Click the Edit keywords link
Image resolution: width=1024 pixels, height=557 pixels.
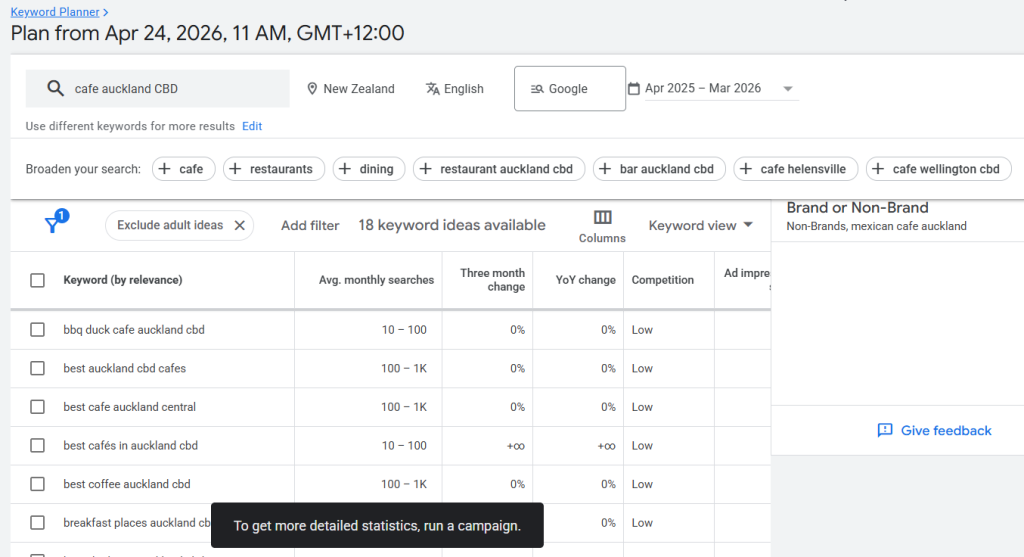[252, 126]
